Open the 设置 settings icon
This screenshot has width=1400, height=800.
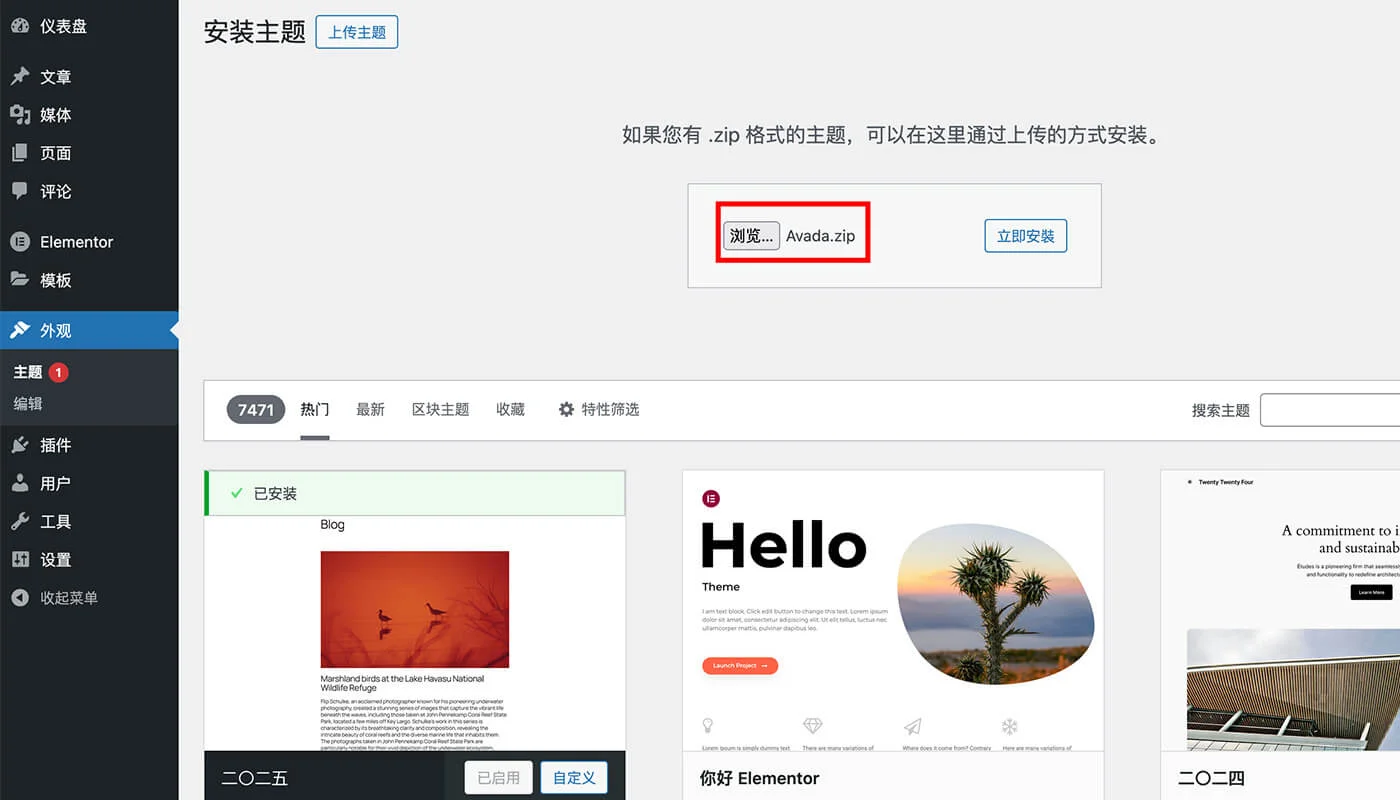(22, 559)
